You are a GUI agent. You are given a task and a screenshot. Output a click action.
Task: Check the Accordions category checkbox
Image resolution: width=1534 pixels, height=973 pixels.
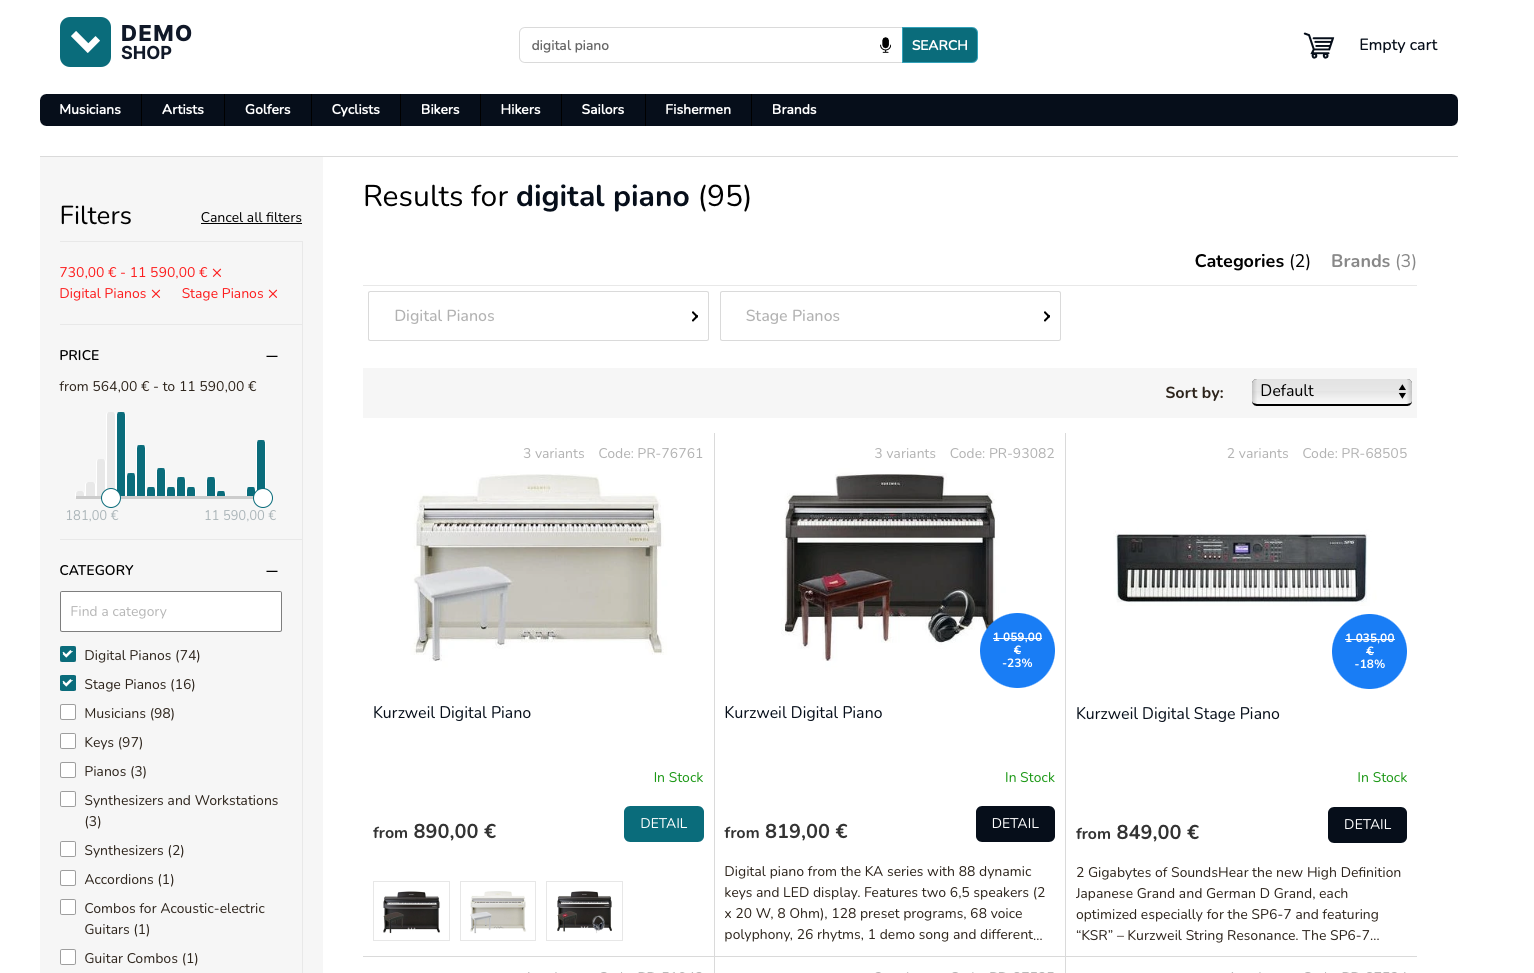pos(68,878)
